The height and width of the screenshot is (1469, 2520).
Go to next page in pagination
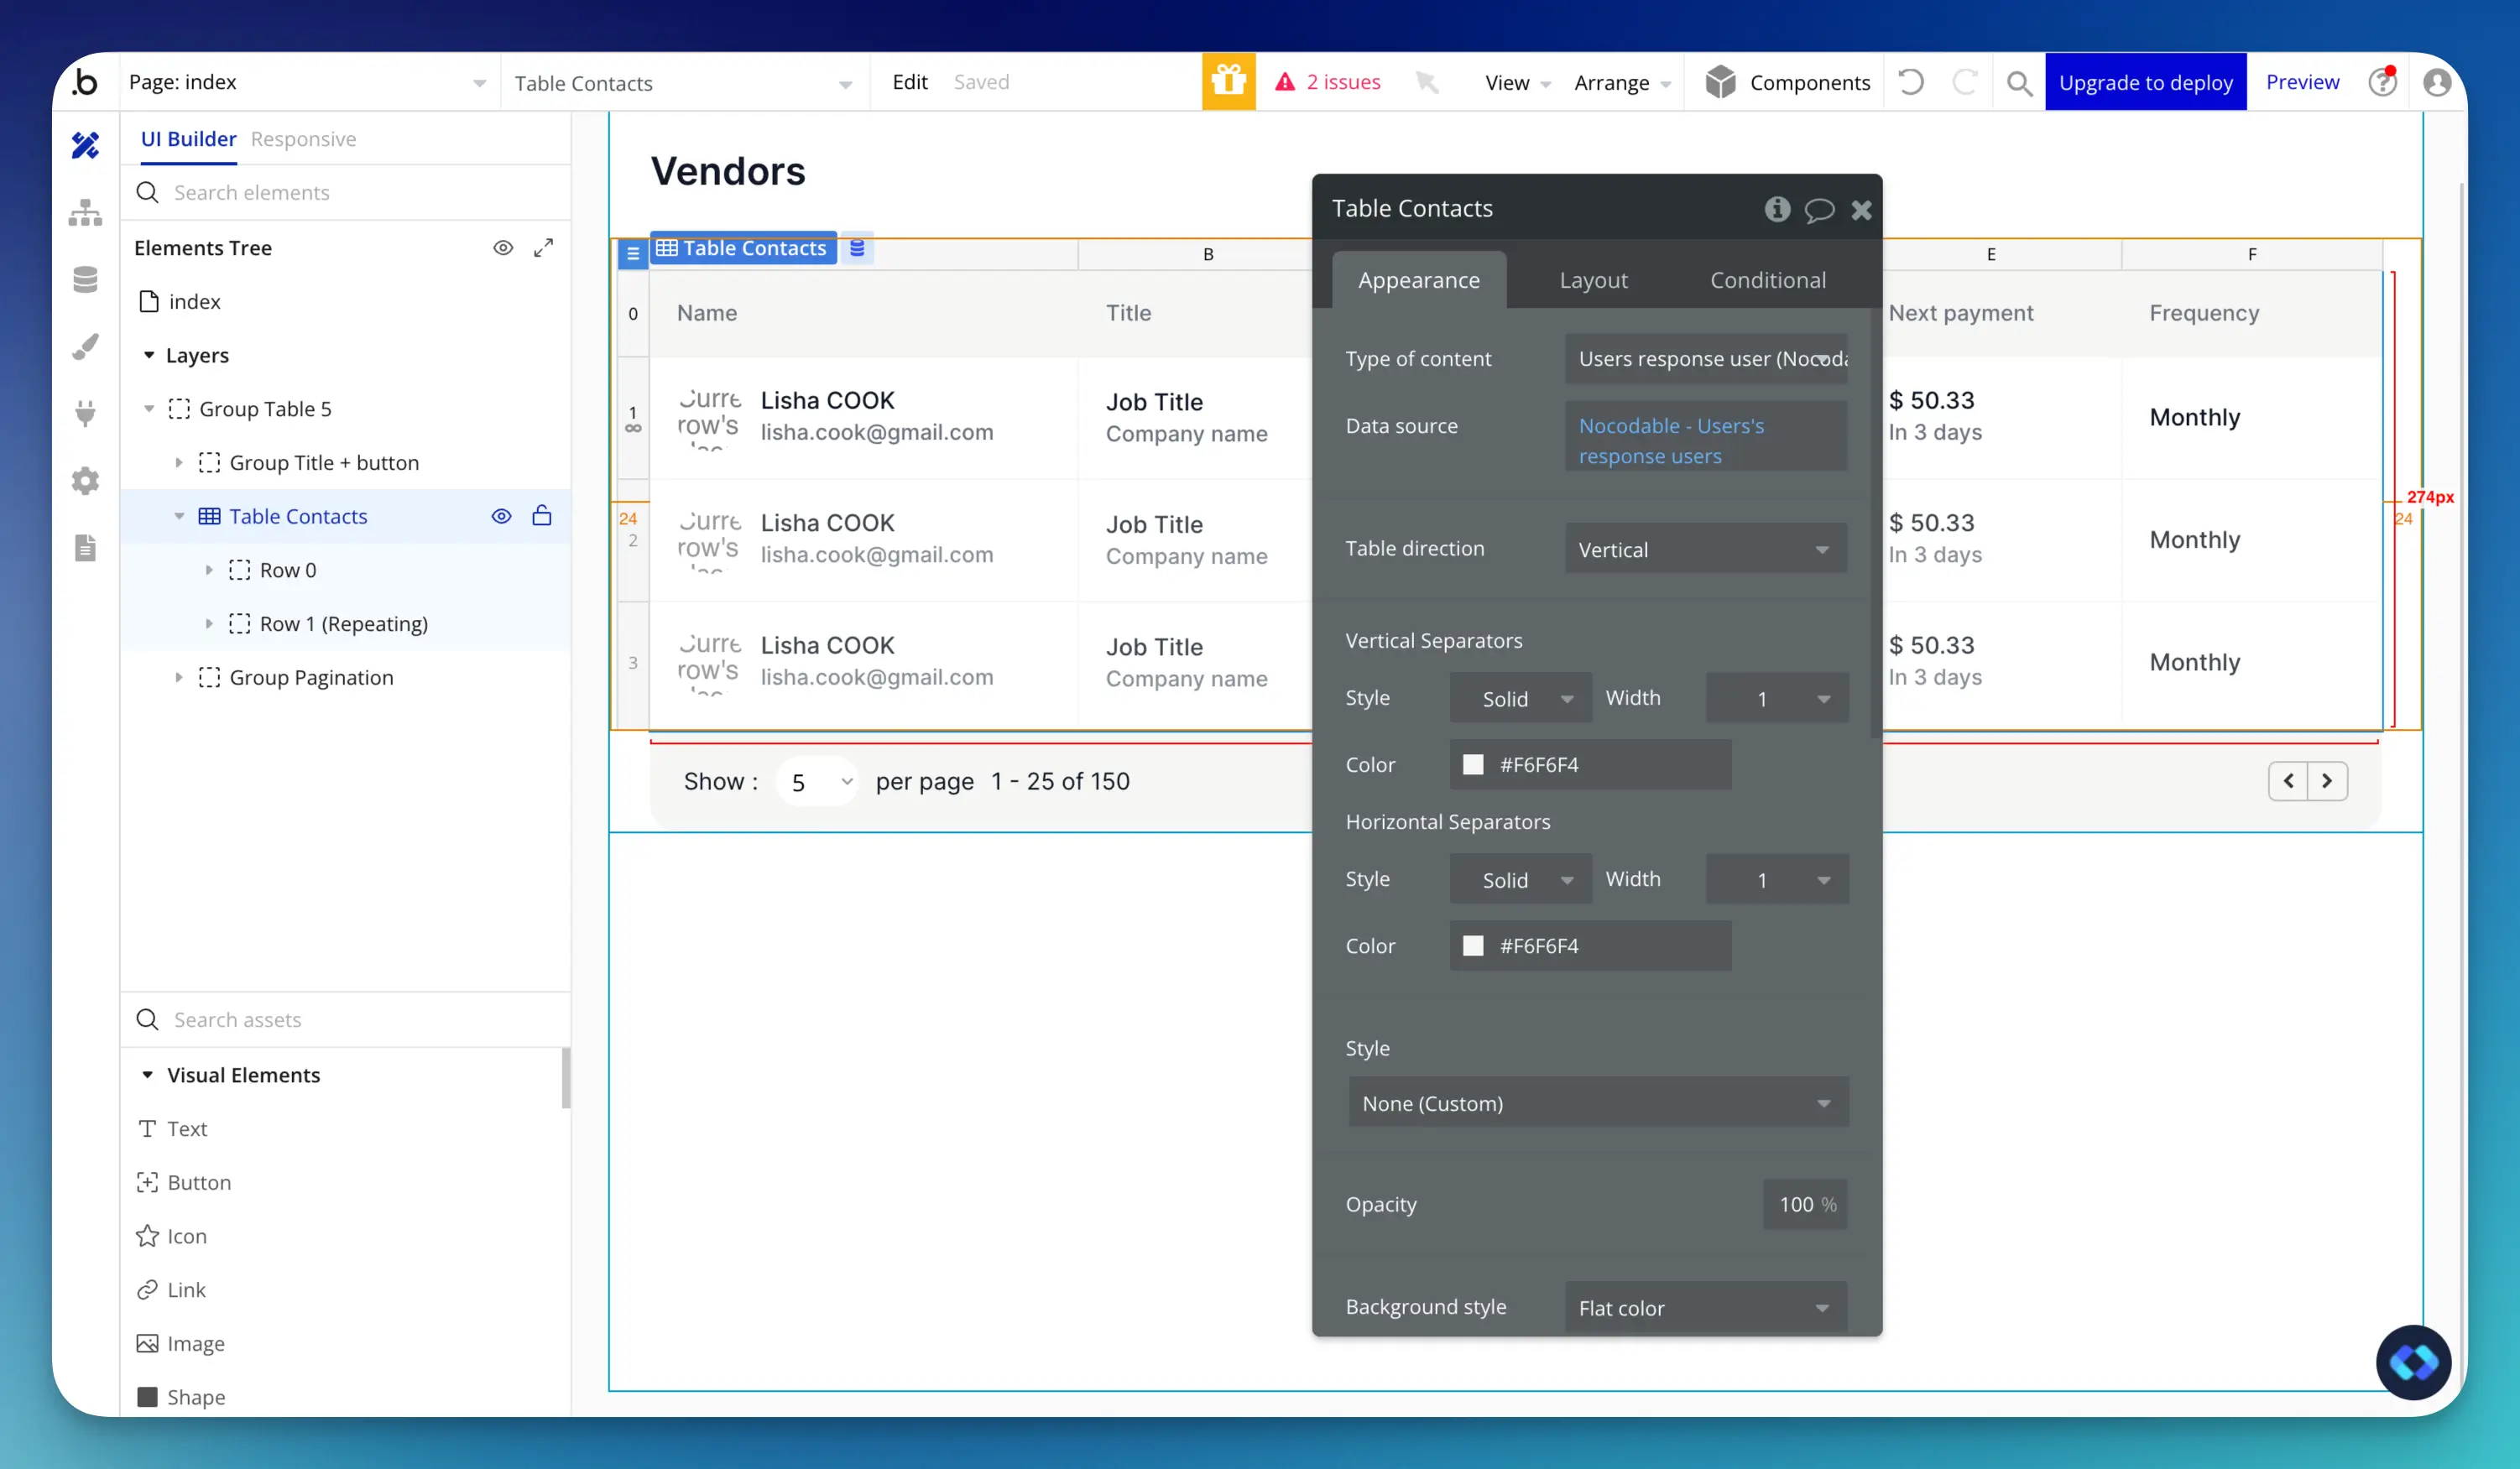(x=2327, y=781)
